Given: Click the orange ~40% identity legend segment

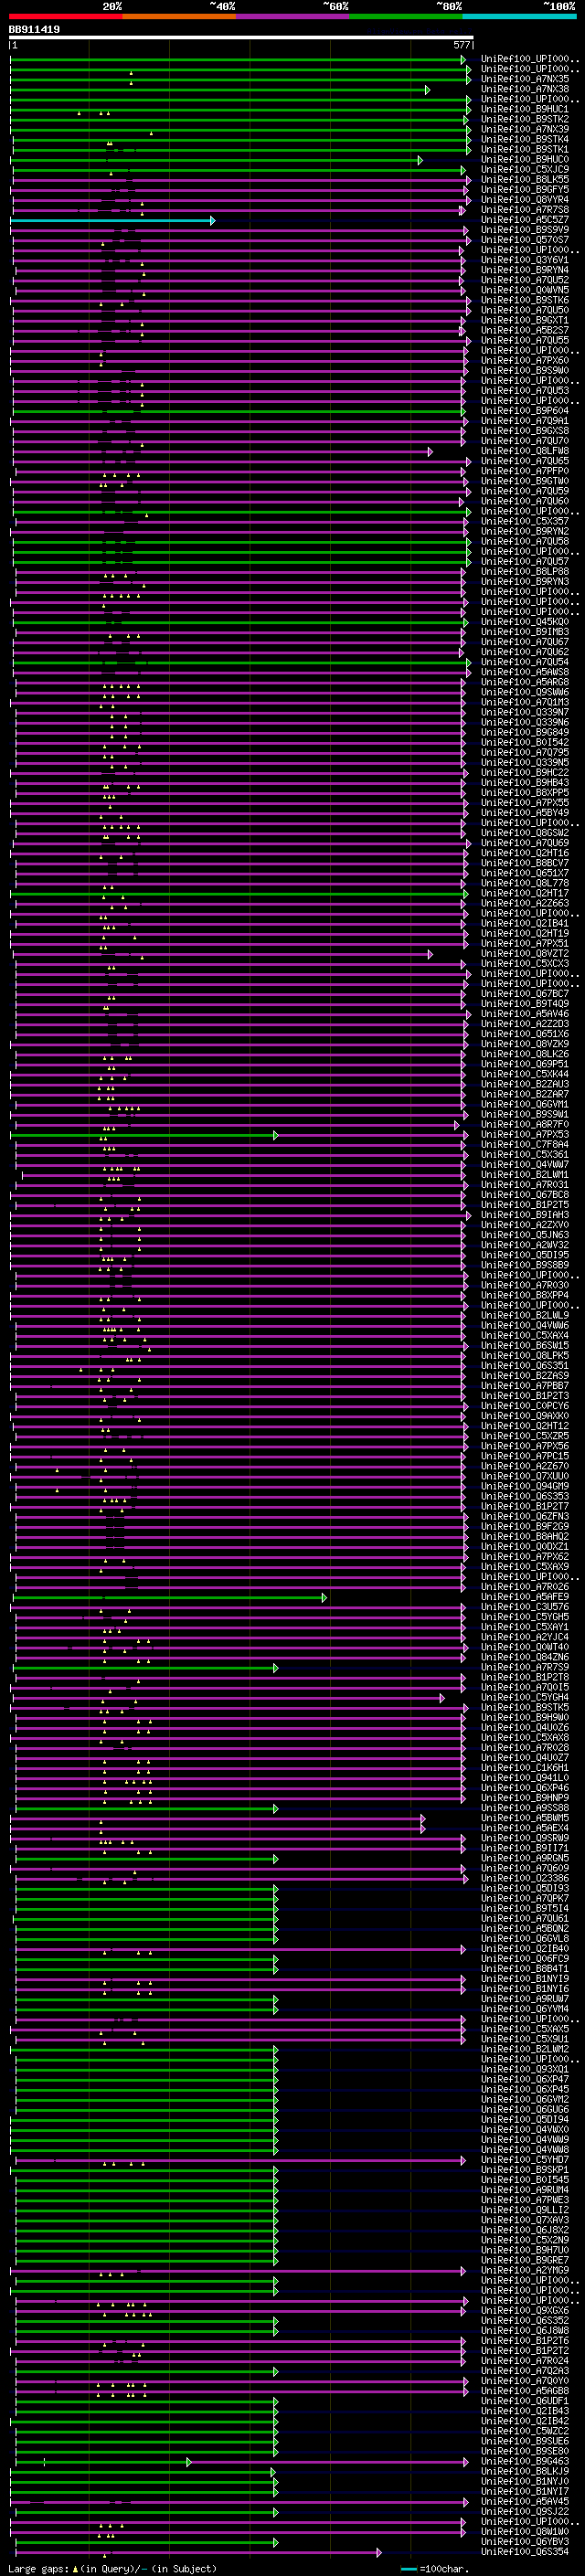Looking at the screenshot, I should [180, 16].
